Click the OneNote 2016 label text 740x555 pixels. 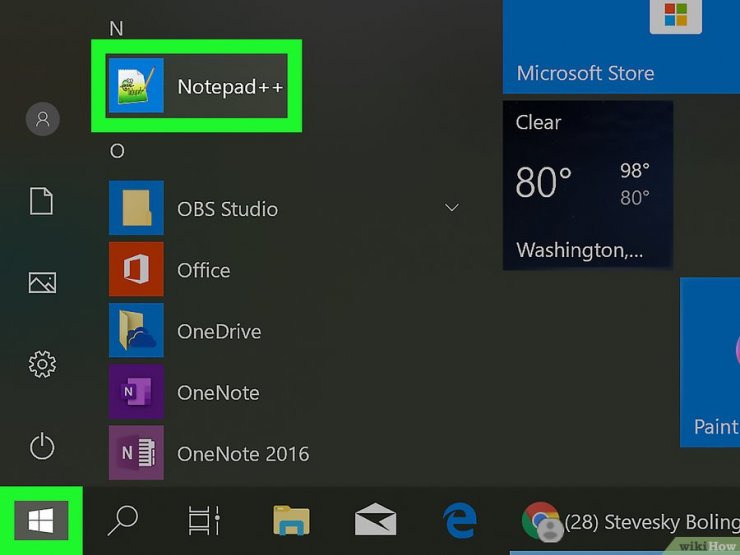pos(243,454)
